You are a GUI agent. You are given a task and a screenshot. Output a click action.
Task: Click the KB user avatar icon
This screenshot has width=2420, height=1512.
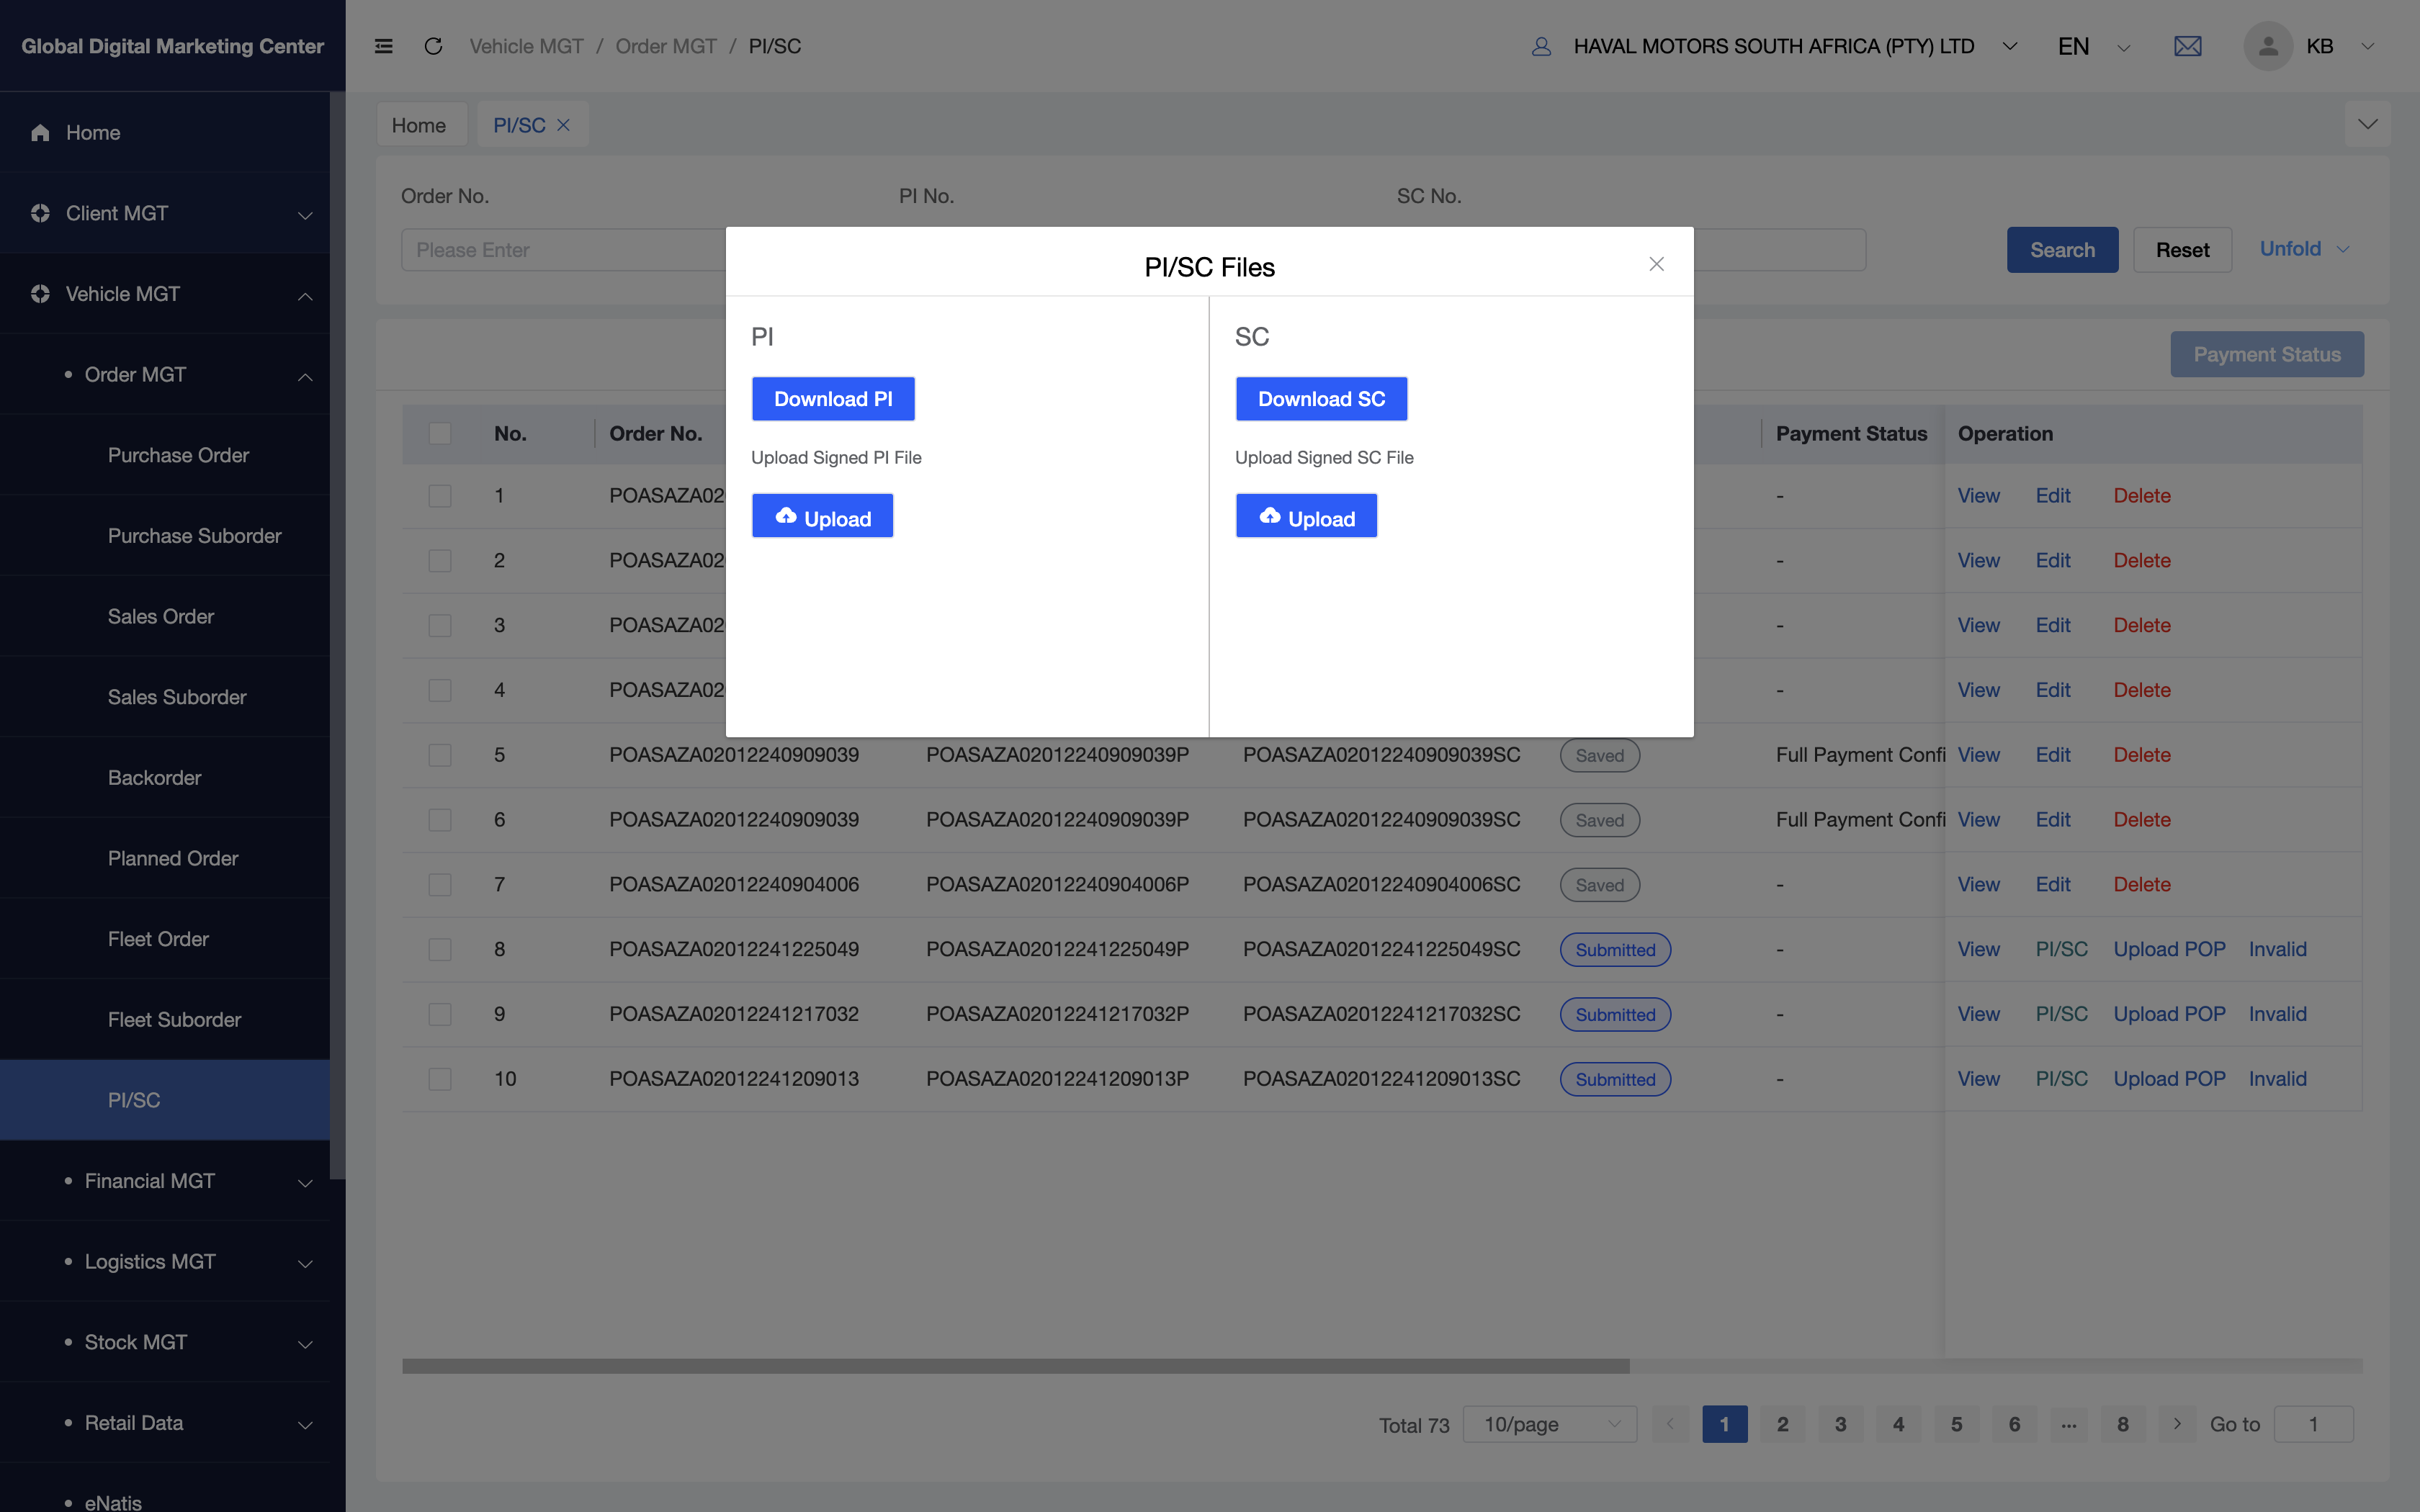[x=2267, y=46]
